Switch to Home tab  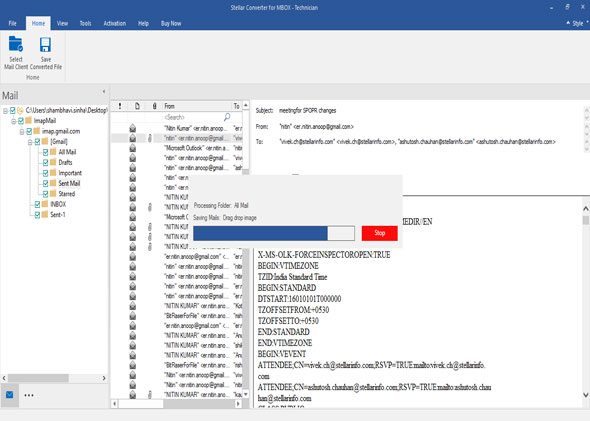pyautogui.click(x=38, y=23)
